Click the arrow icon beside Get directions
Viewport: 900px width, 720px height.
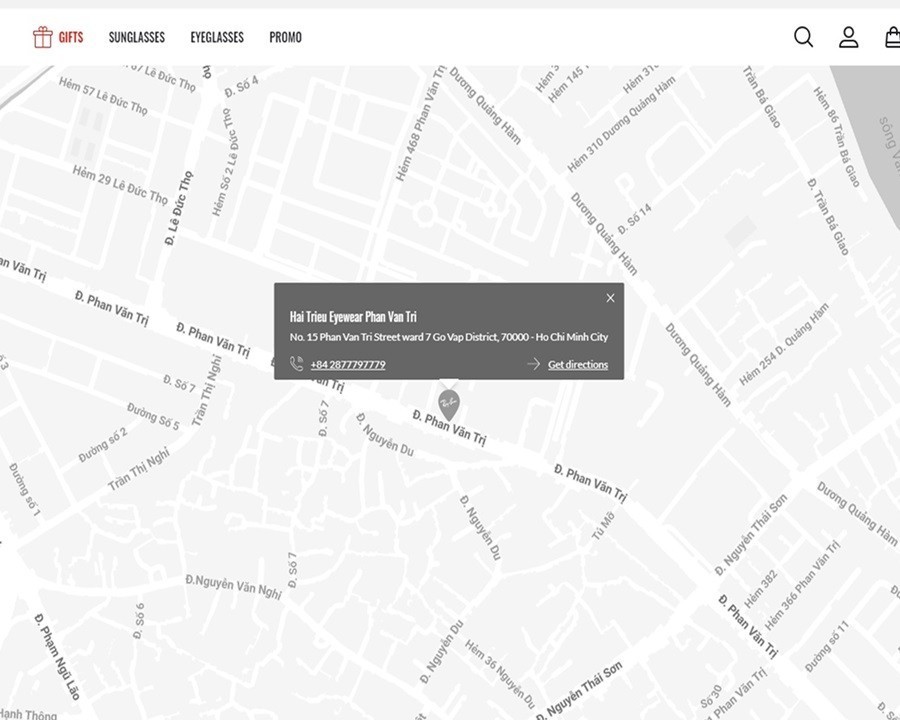tap(533, 364)
